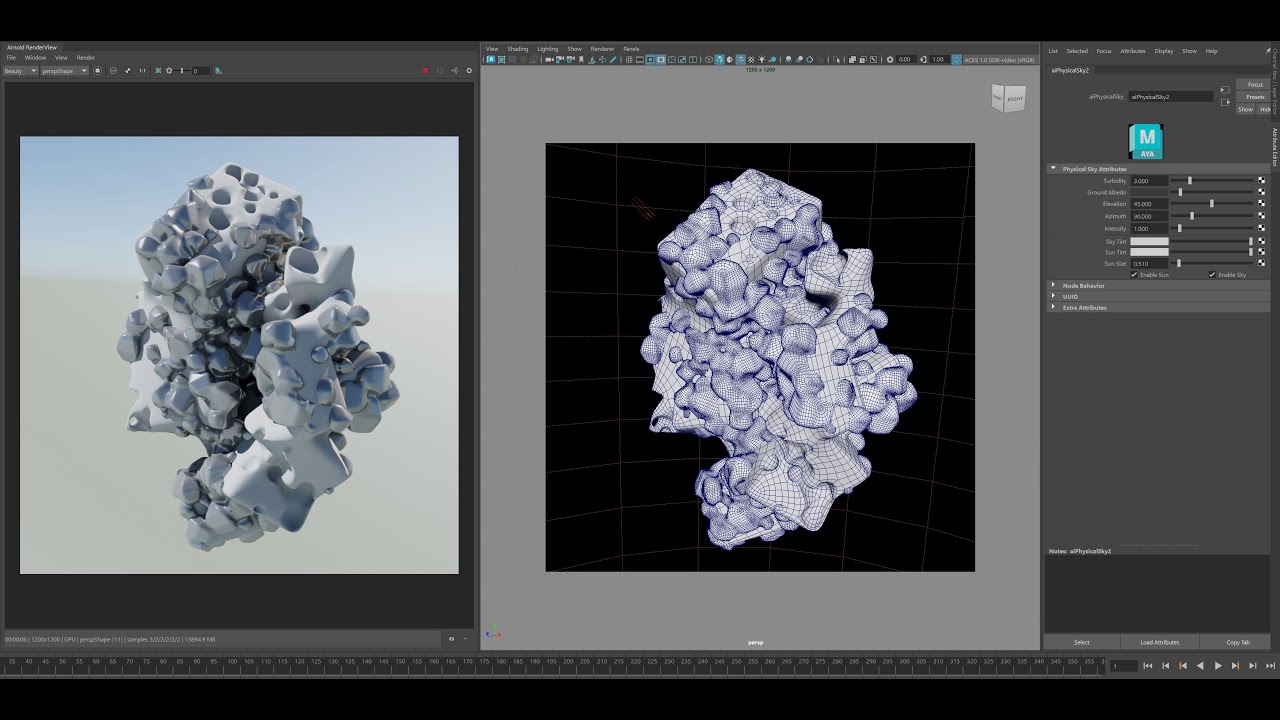The height and width of the screenshot is (720, 1280).
Task: Toggle the Enable Sun checkbox
Action: coord(1134,275)
